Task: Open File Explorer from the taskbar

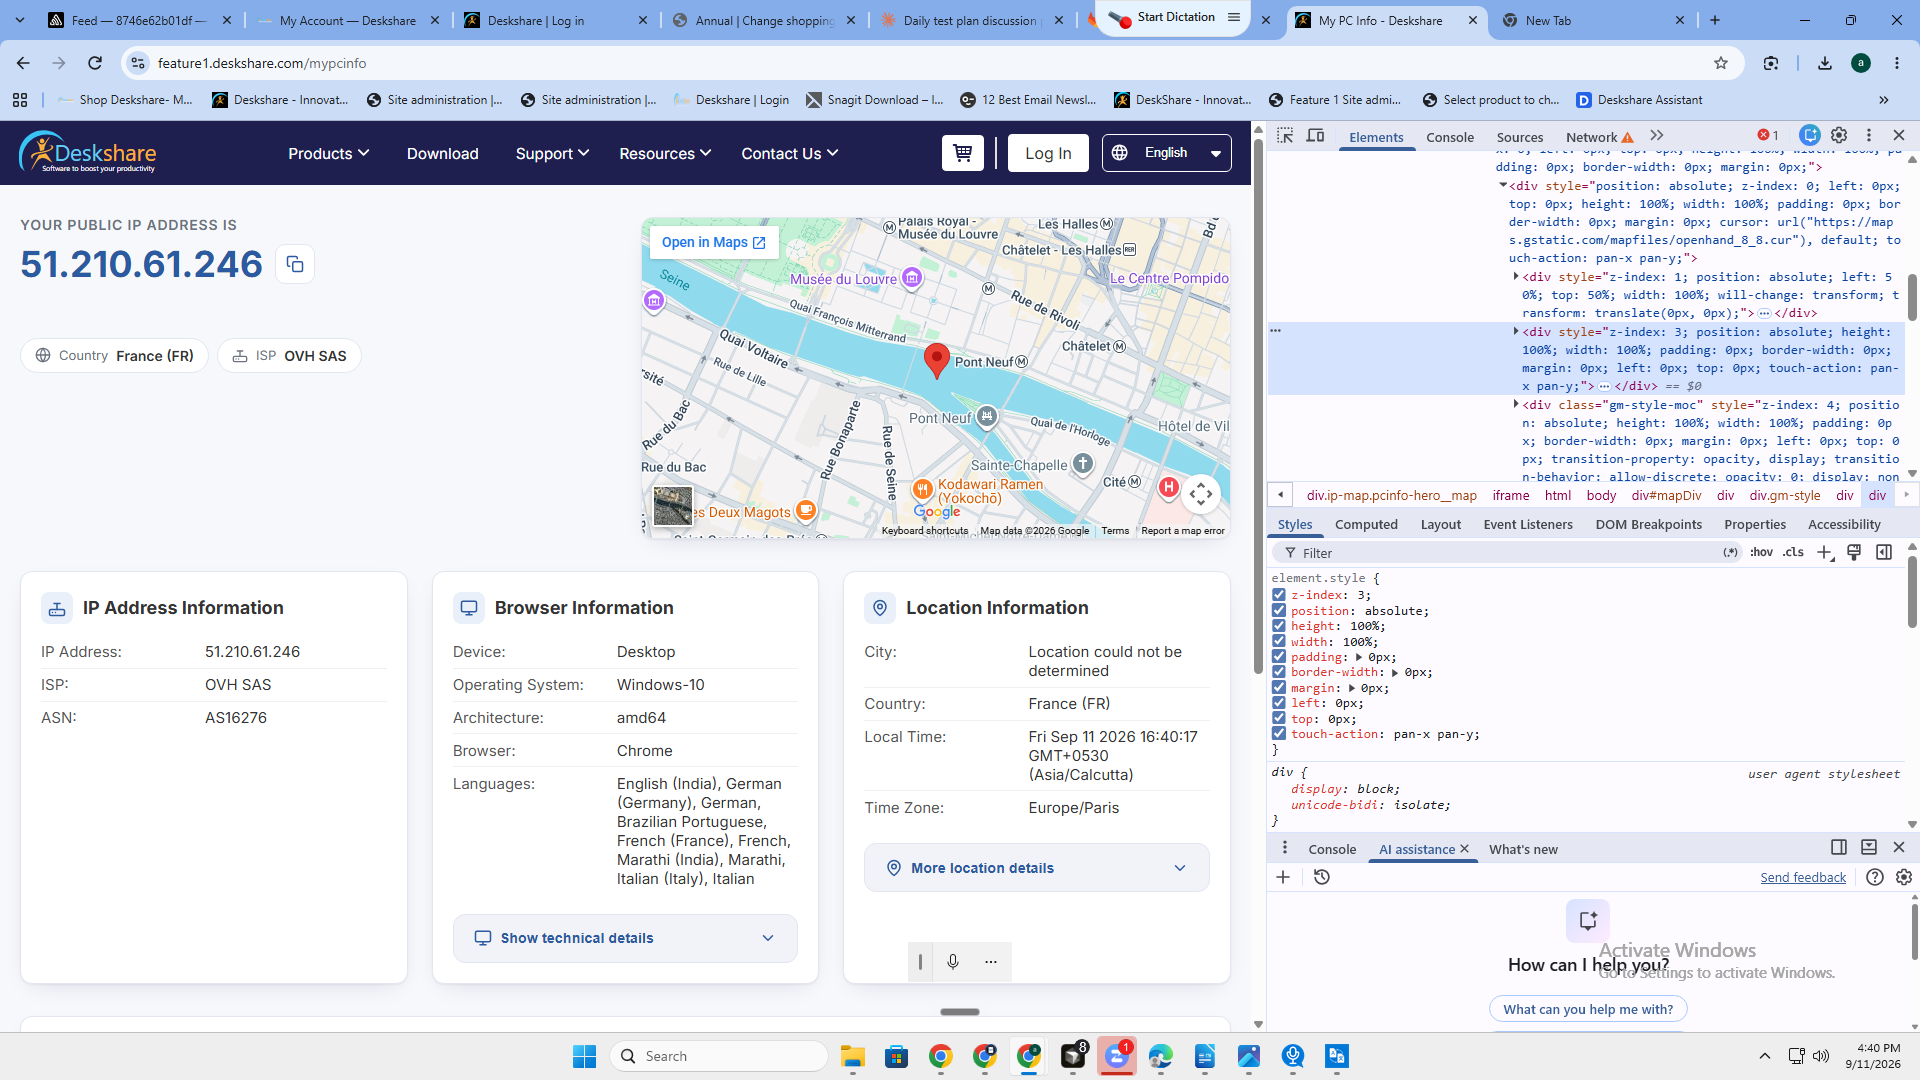Action: coord(852,1056)
